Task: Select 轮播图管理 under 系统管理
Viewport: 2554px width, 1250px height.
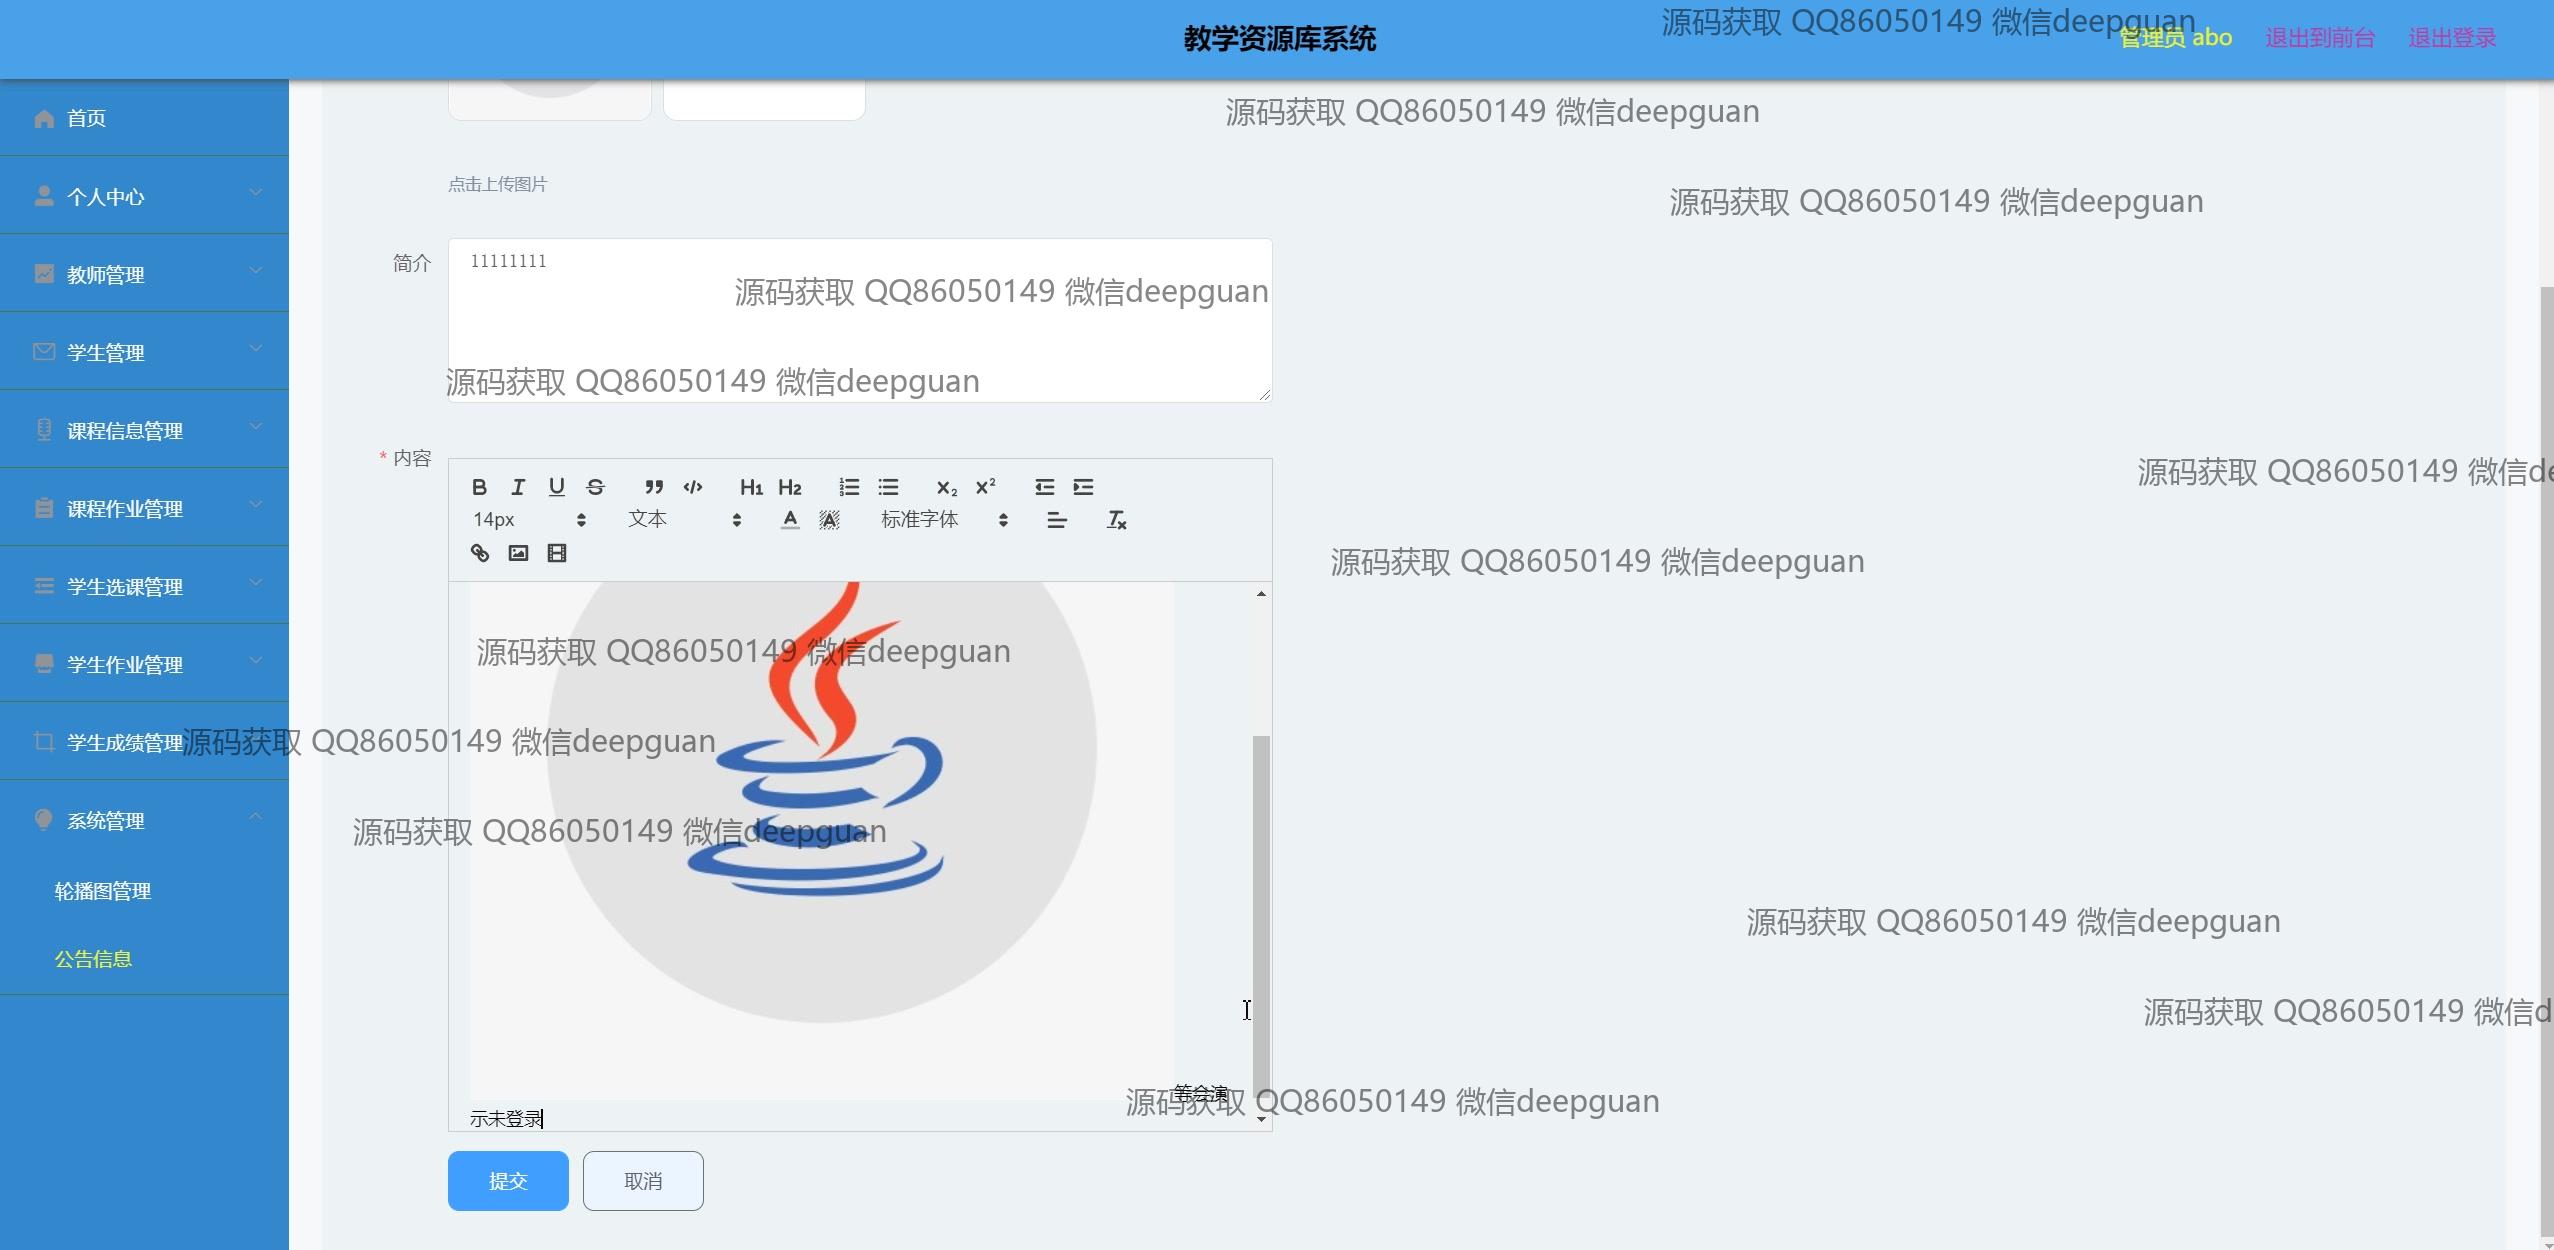Action: click(x=102, y=890)
